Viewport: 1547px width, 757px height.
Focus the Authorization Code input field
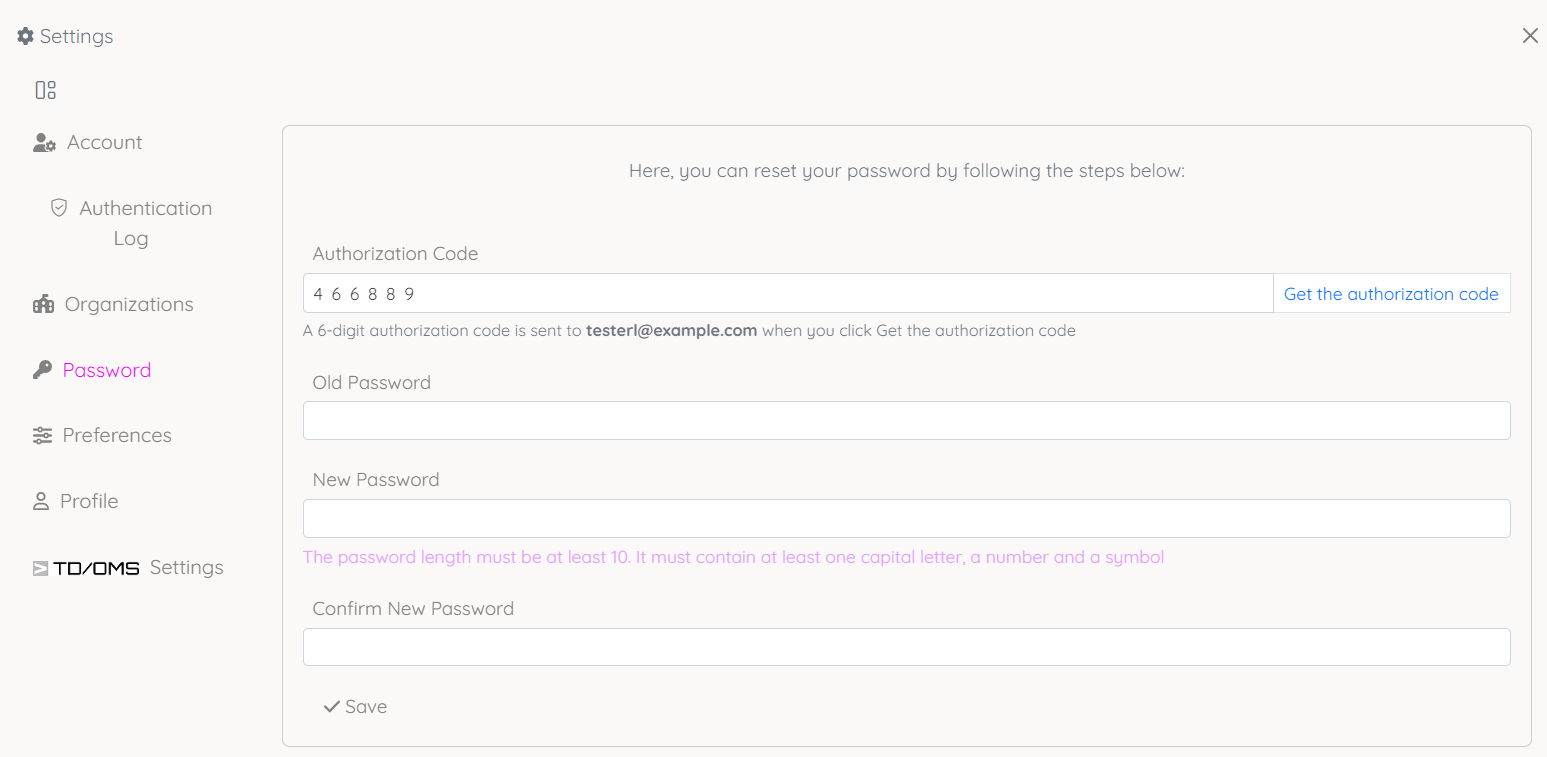[x=787, y=294]
